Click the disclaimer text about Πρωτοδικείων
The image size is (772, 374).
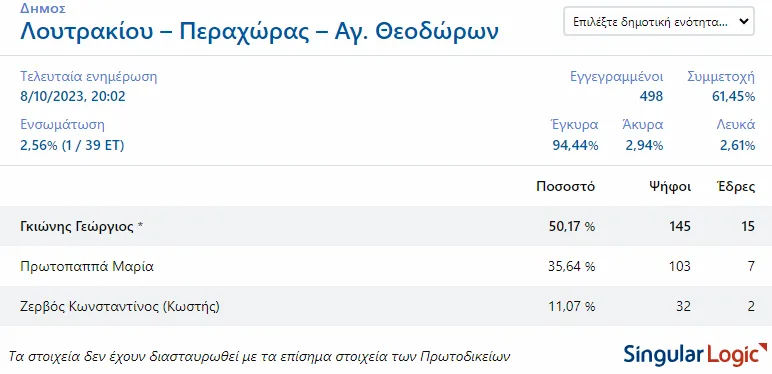pyautogui.click(x=259, y=356)
